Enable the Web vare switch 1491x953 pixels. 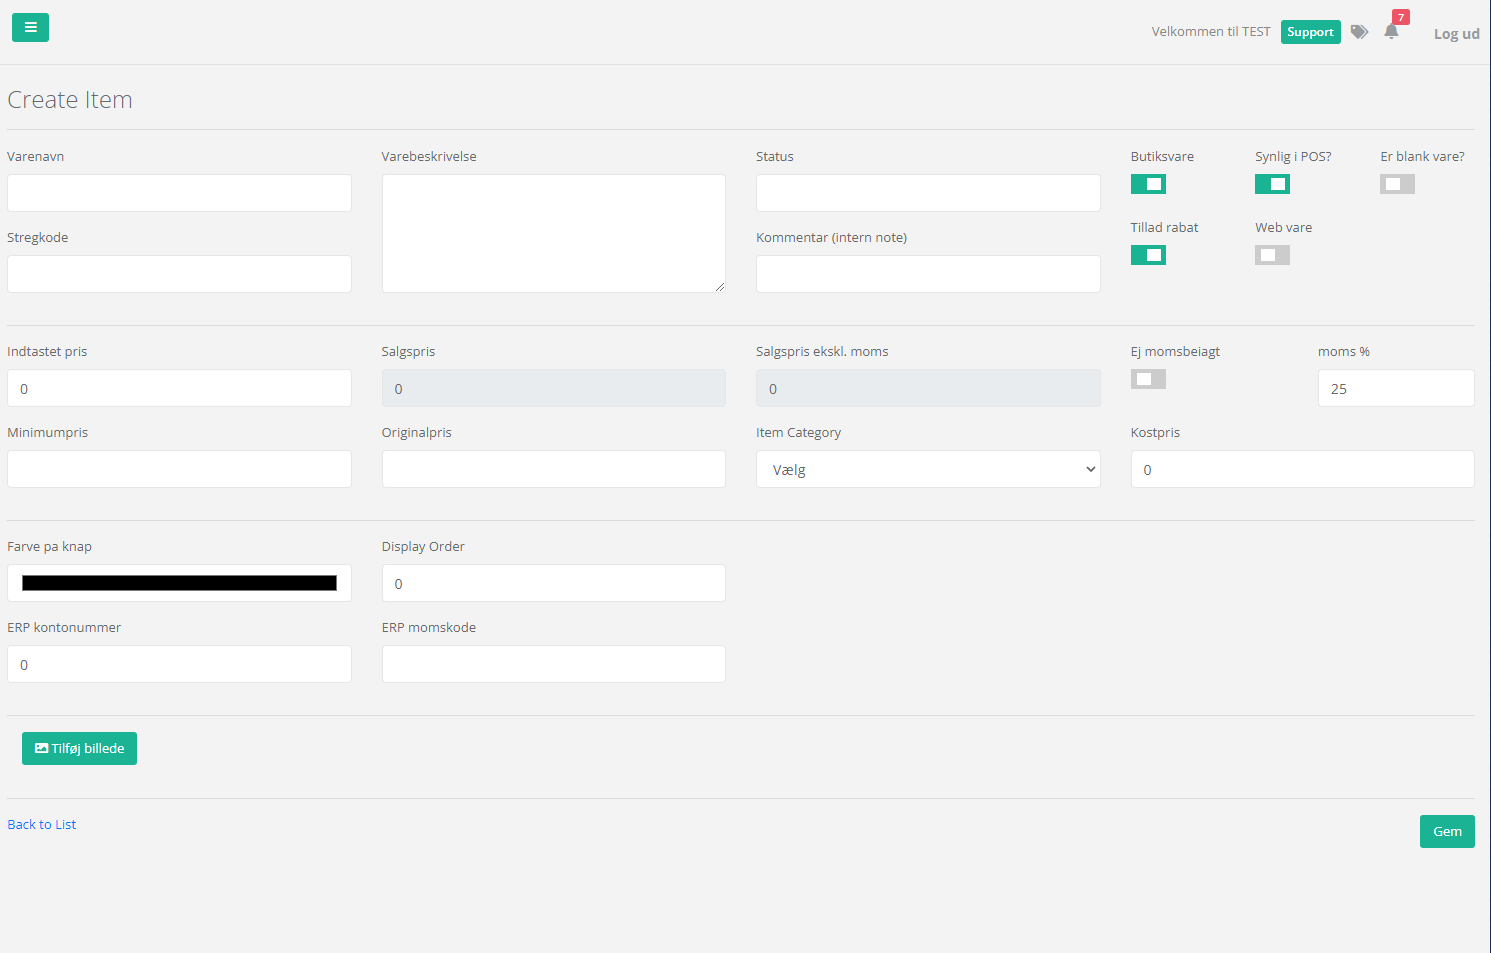[1272, 255]
